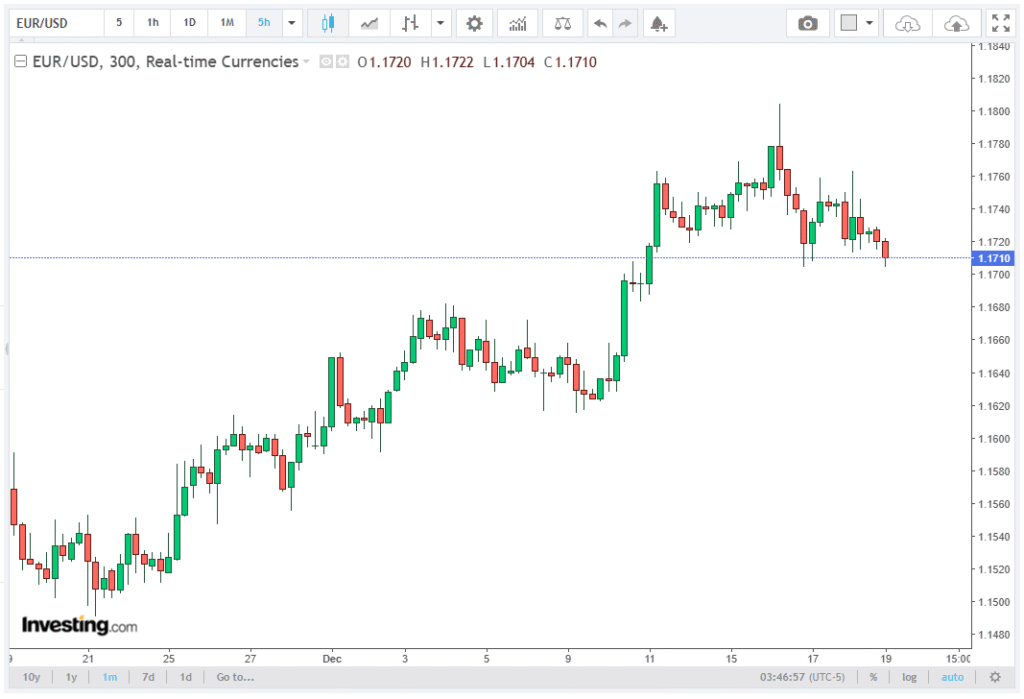Toggle percentage scale with % button
Image resolution: width=1024 pixels, height=699 pixels.
873,677
